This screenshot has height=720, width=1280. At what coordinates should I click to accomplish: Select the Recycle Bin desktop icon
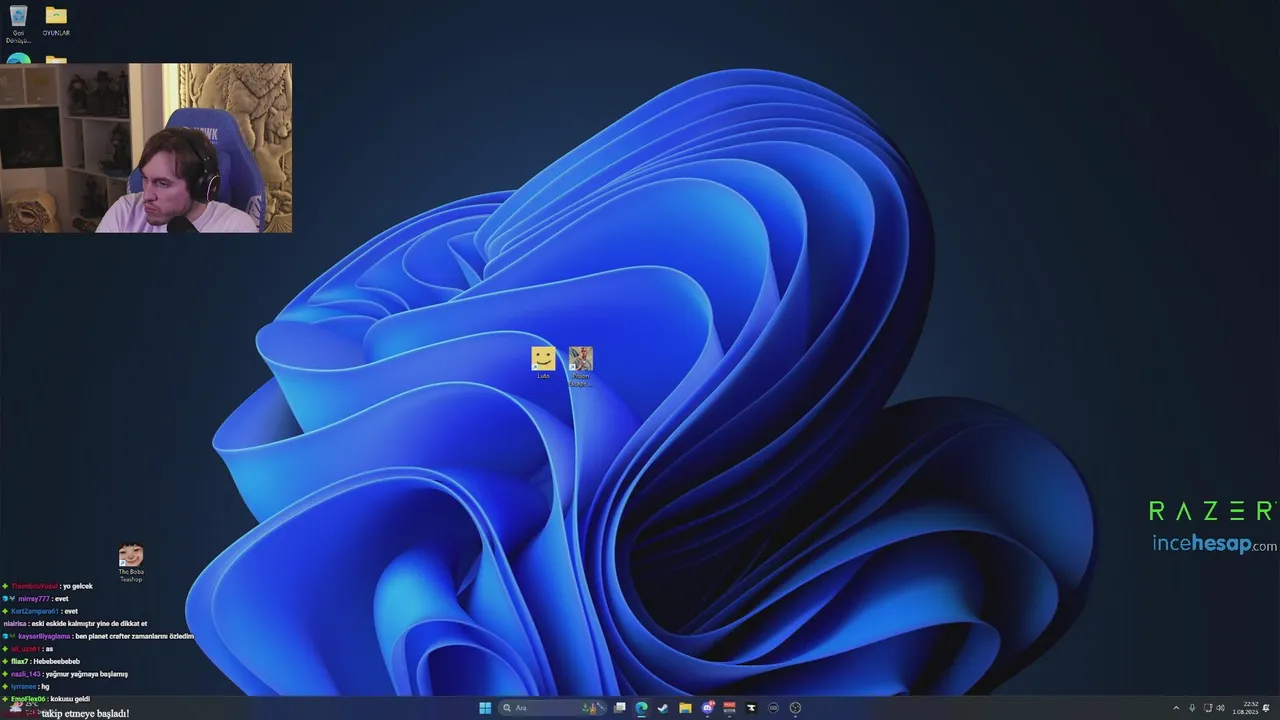[18, 23]
